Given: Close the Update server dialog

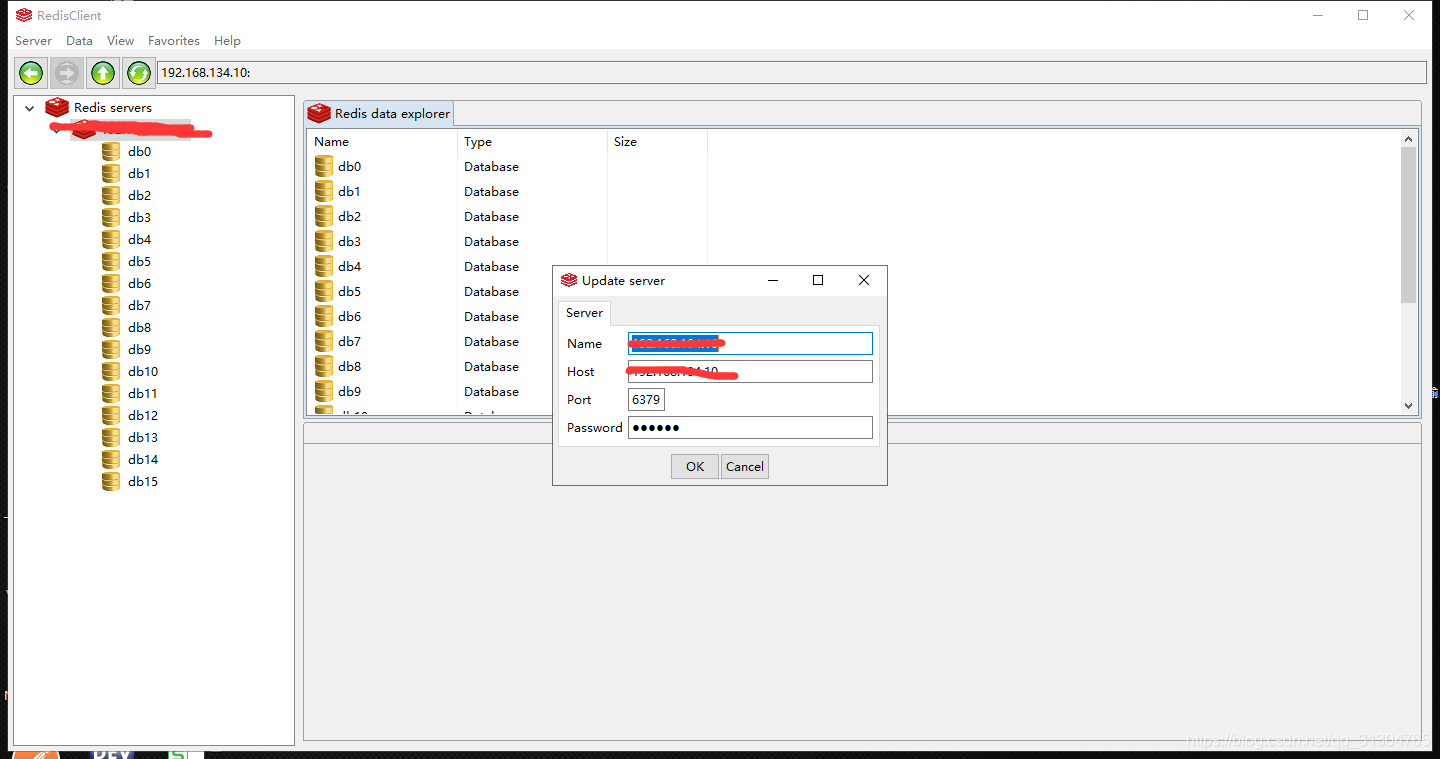Looking at the screenshot, I should (864, 280).
